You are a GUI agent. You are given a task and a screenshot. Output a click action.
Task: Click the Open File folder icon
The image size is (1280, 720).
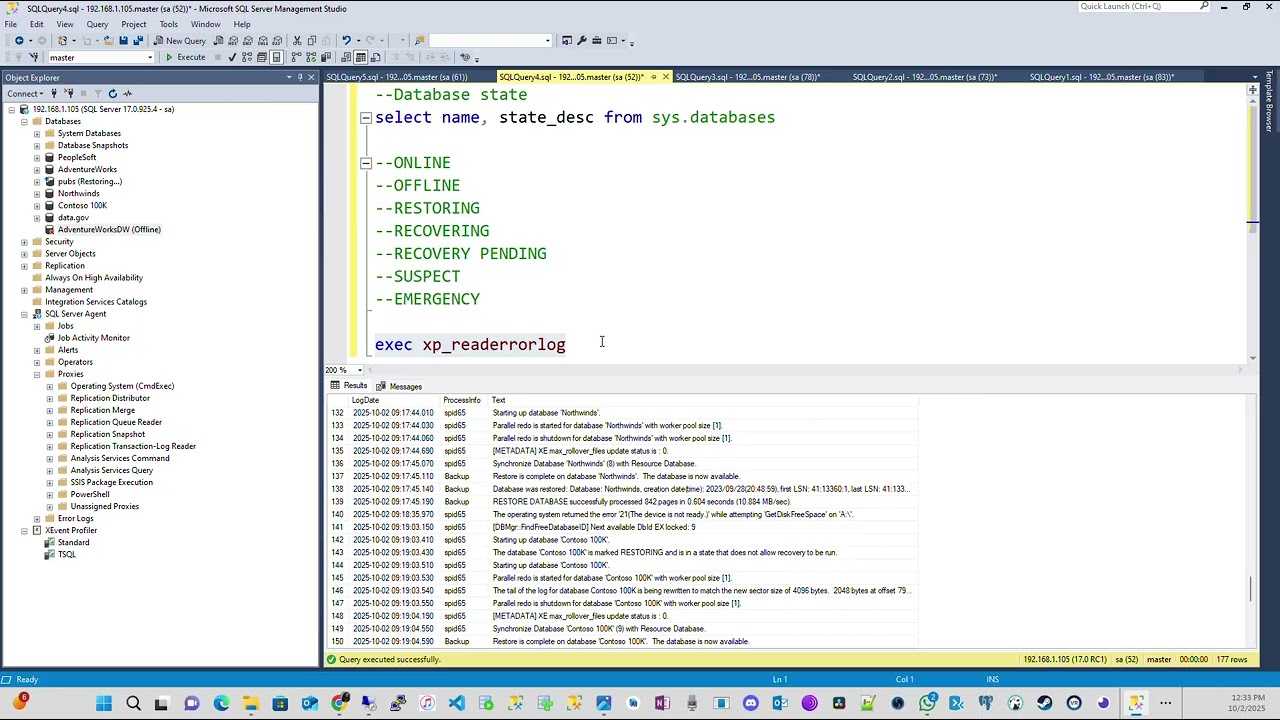[108, 41]
